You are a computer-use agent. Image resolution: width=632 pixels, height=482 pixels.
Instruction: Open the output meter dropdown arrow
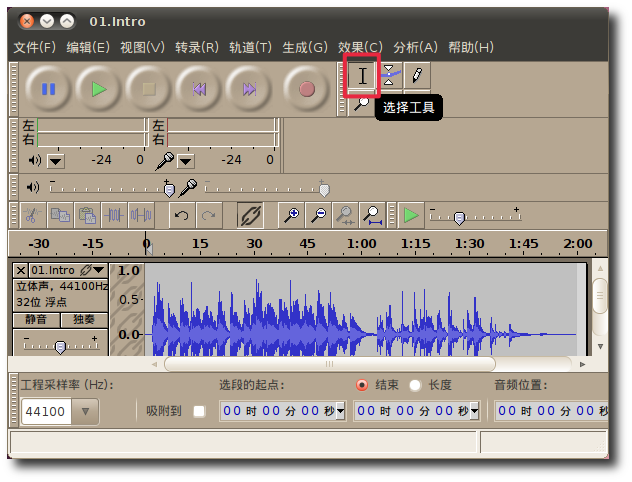coord(56,161)
